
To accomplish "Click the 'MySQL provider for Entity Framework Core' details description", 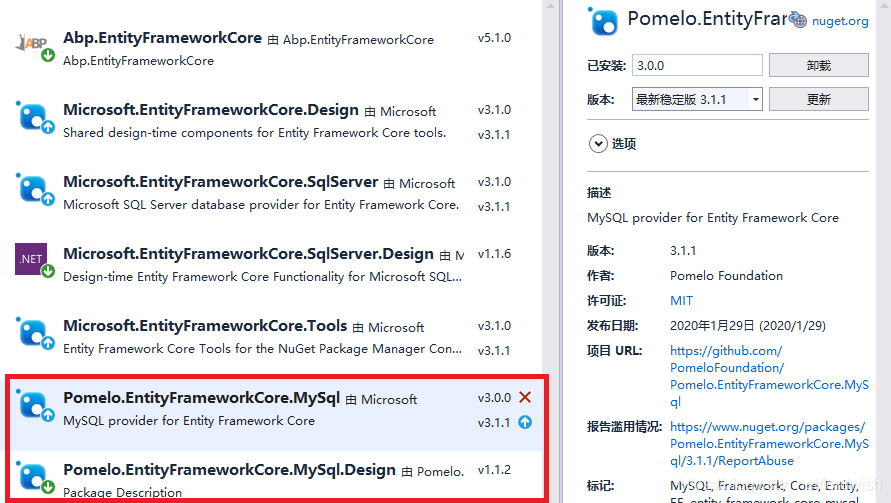I will 713,218.
